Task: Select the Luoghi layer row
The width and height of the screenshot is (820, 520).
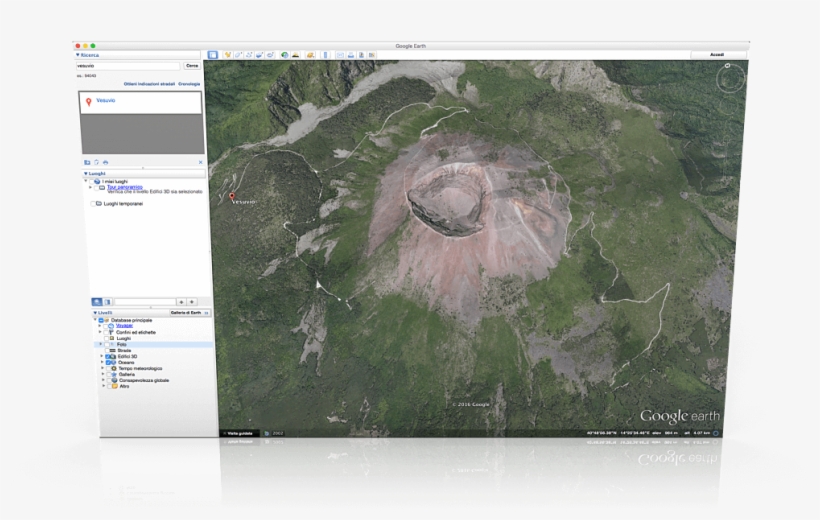Action: click(123, 338)
